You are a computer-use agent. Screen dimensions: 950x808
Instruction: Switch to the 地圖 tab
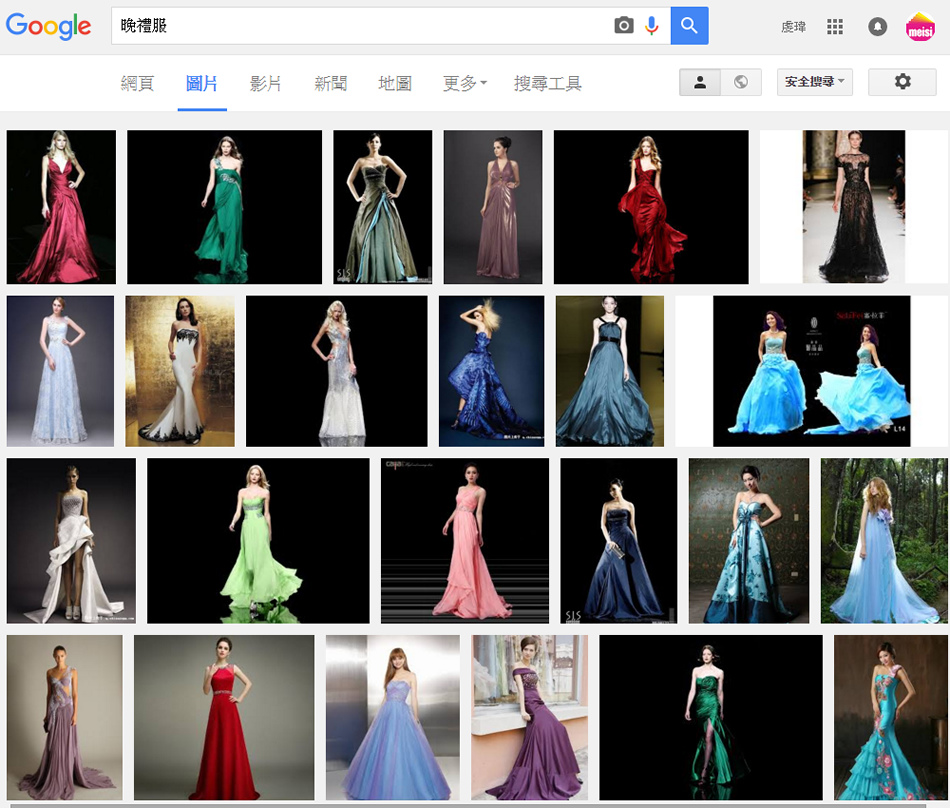coord(395,83)
